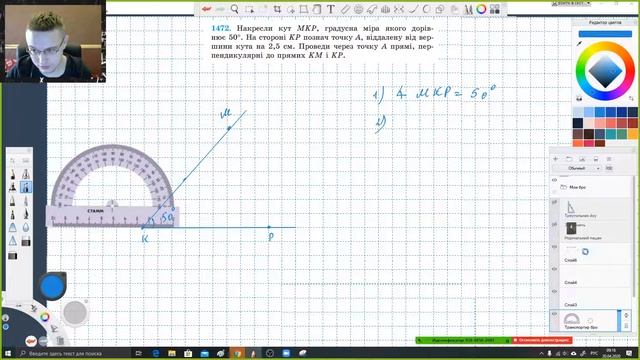Select the gradient fill brush in palette
The width and height of the screenshot is (640, 360).
[26, 241]
